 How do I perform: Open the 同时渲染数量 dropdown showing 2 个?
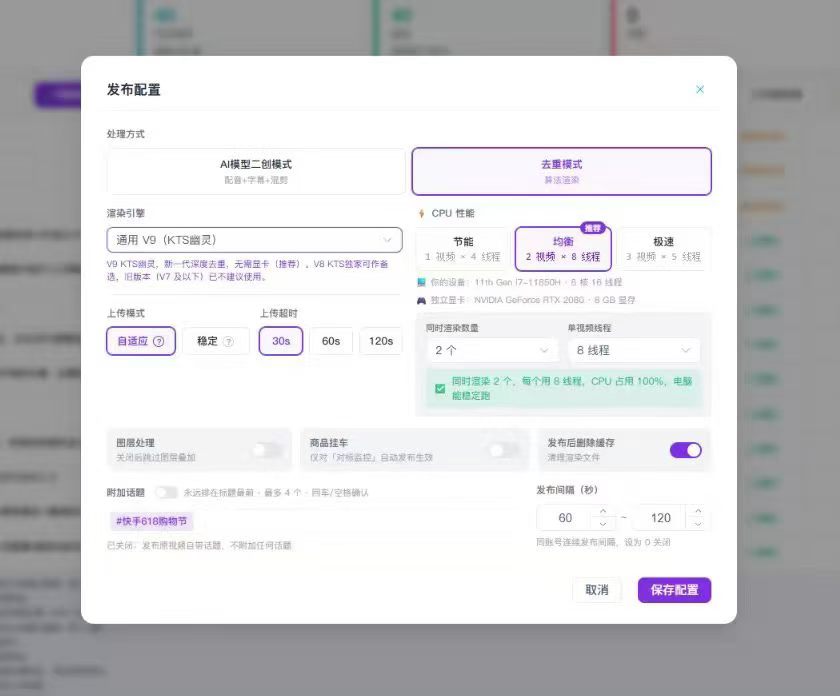(x=492, y=350)
